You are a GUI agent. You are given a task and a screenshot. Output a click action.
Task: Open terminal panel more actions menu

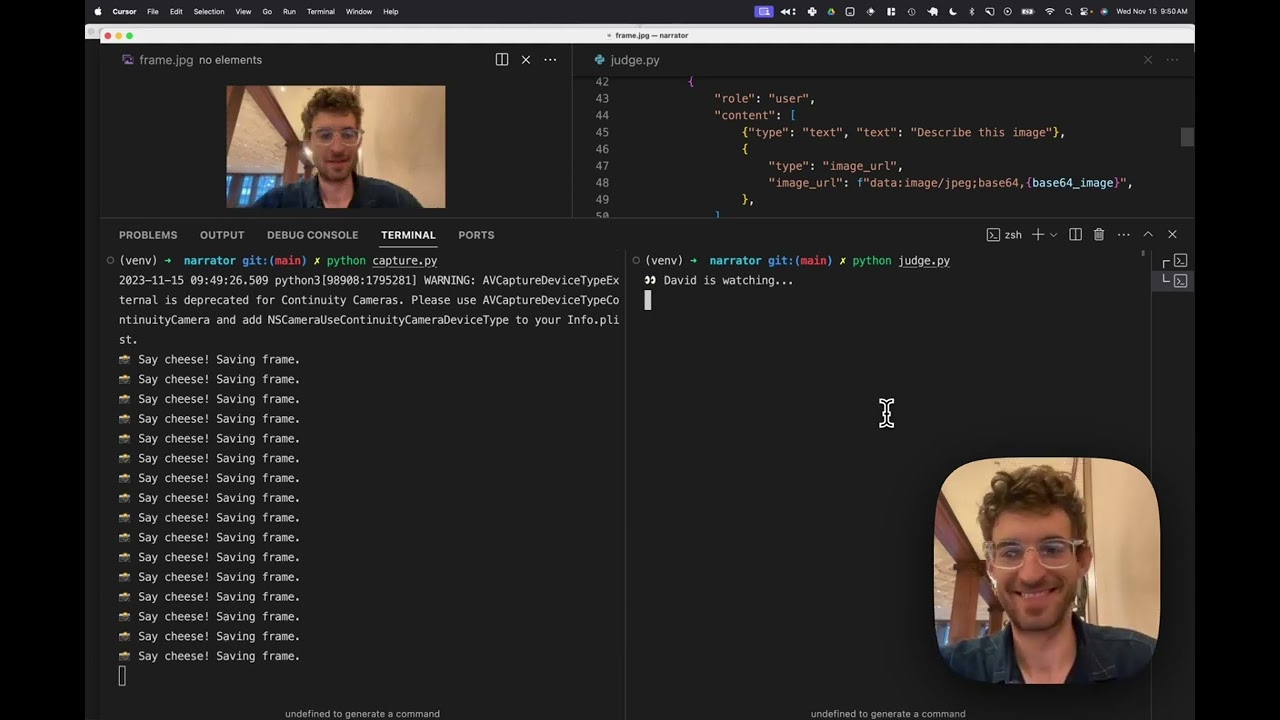click(x=1124, y=235)
